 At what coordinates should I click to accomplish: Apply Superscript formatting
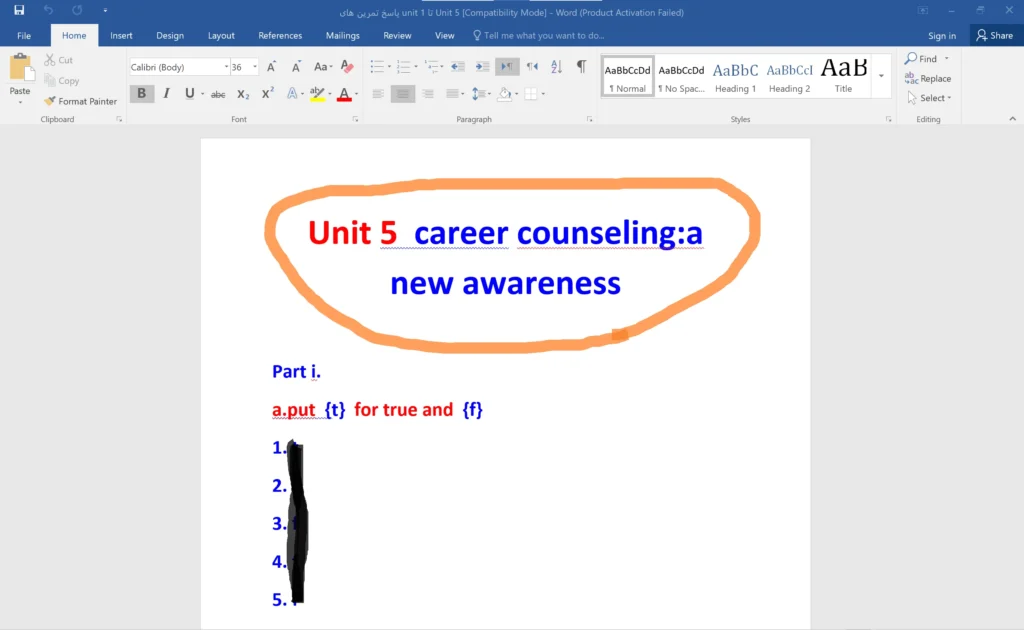click(x=266, y=93)
